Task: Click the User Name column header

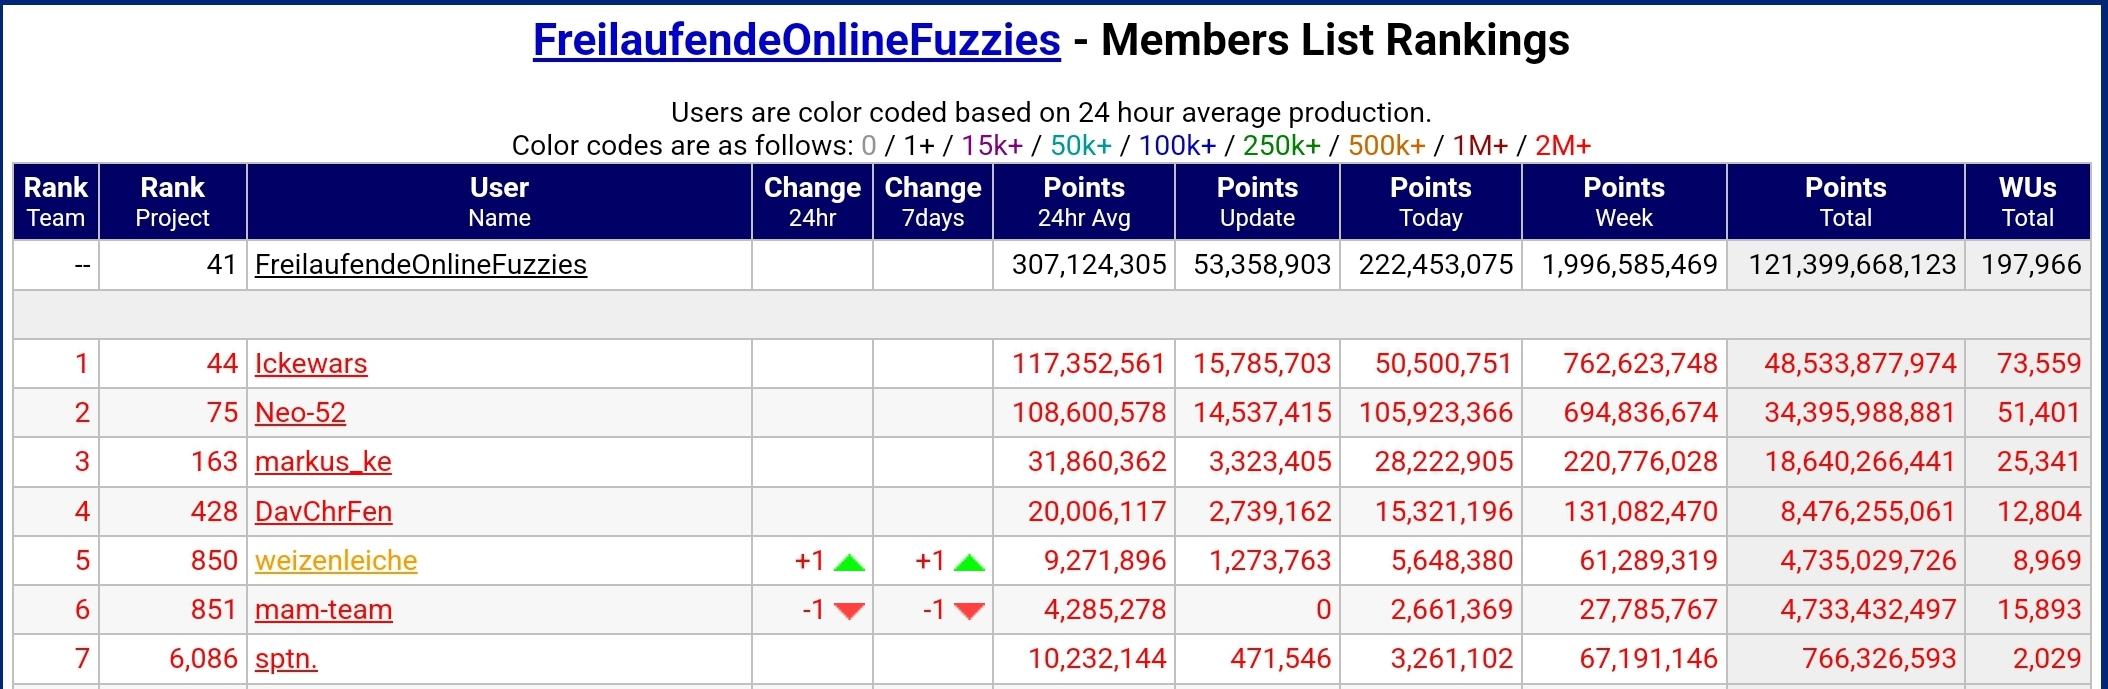Action: coord(499,201)
